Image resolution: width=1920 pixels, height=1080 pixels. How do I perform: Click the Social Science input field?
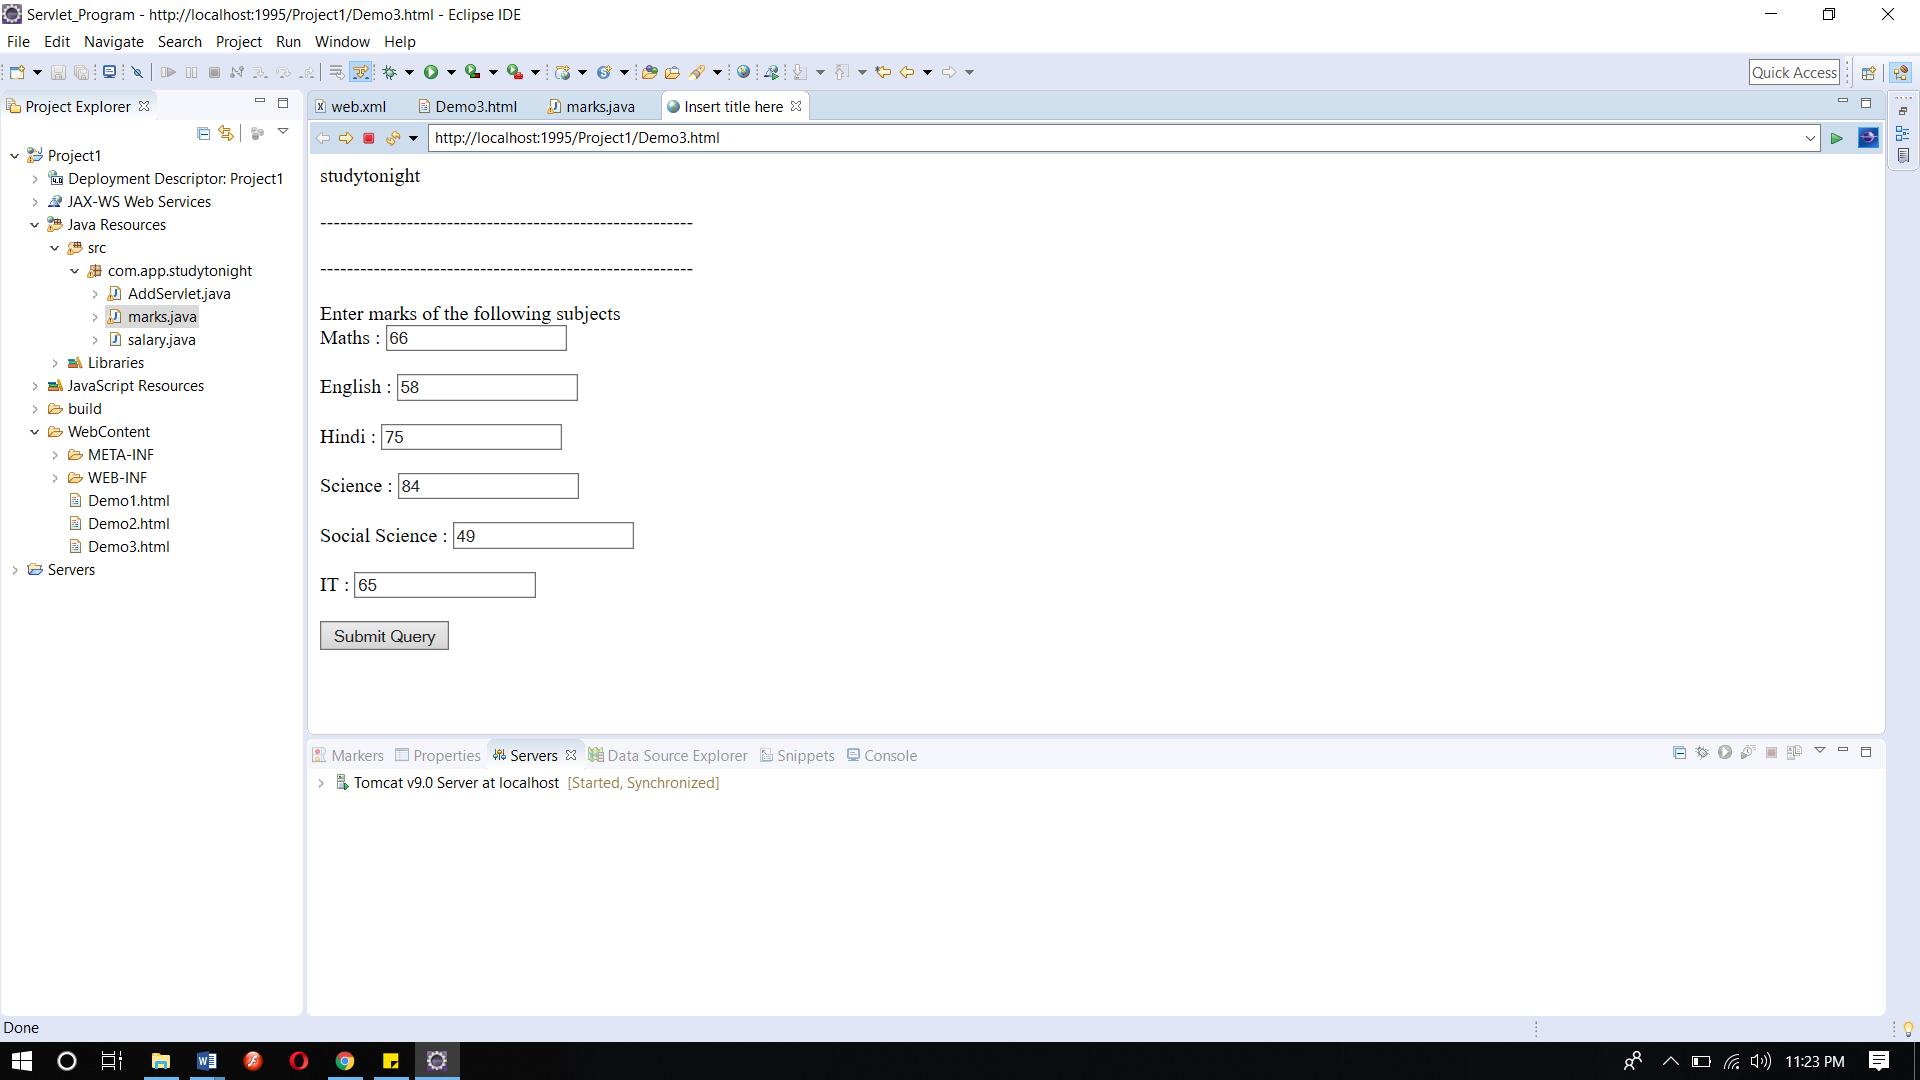click(543, 536)
